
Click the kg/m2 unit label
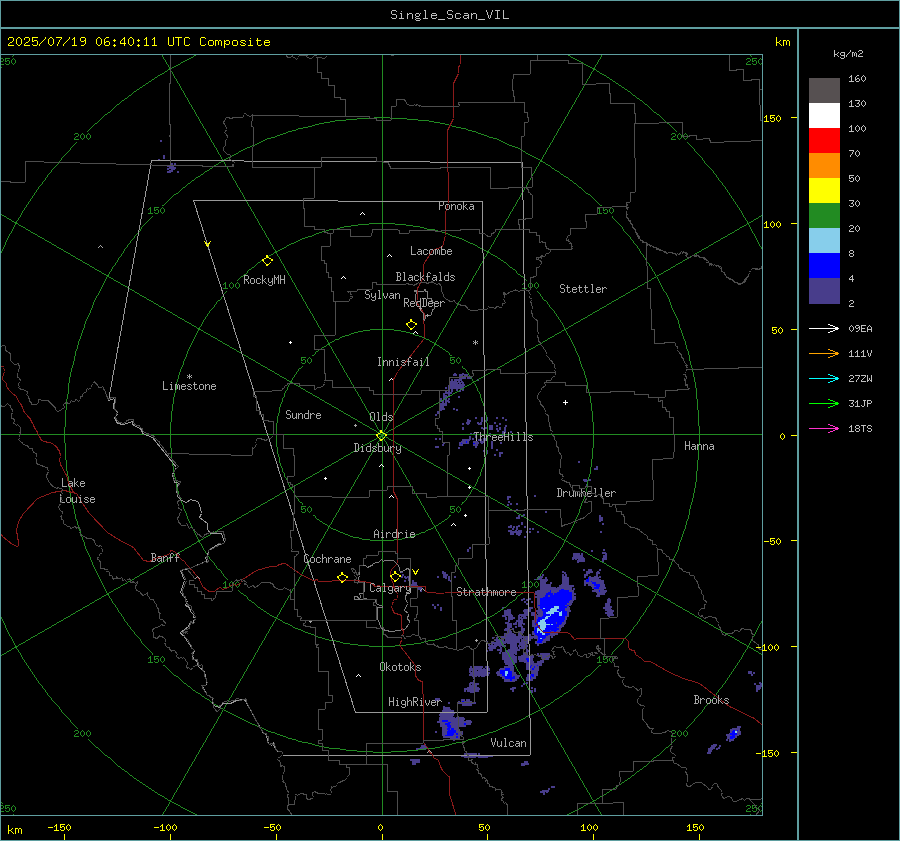tap(848, 54)
